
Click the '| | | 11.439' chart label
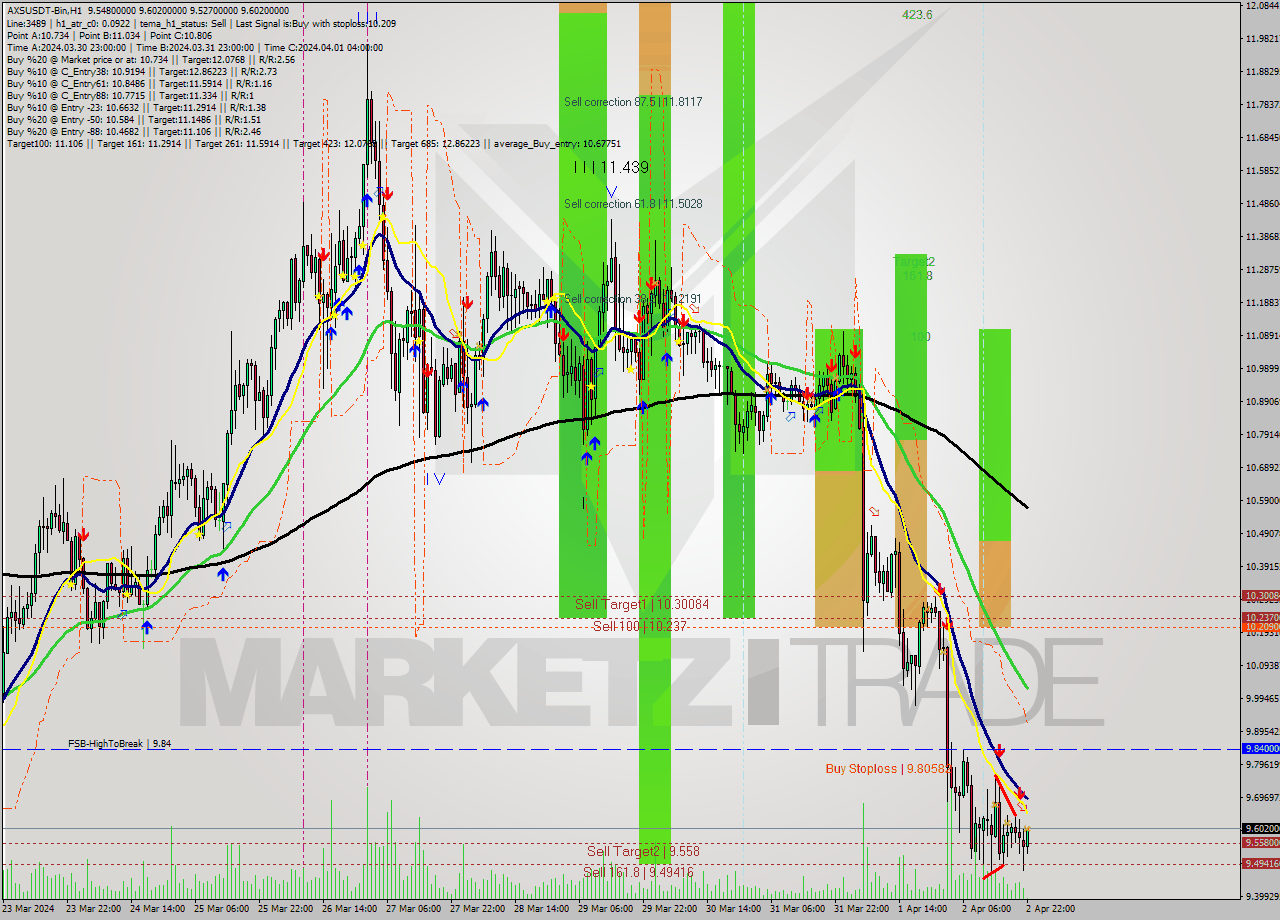pyautogui.click(x=612, y=168)
